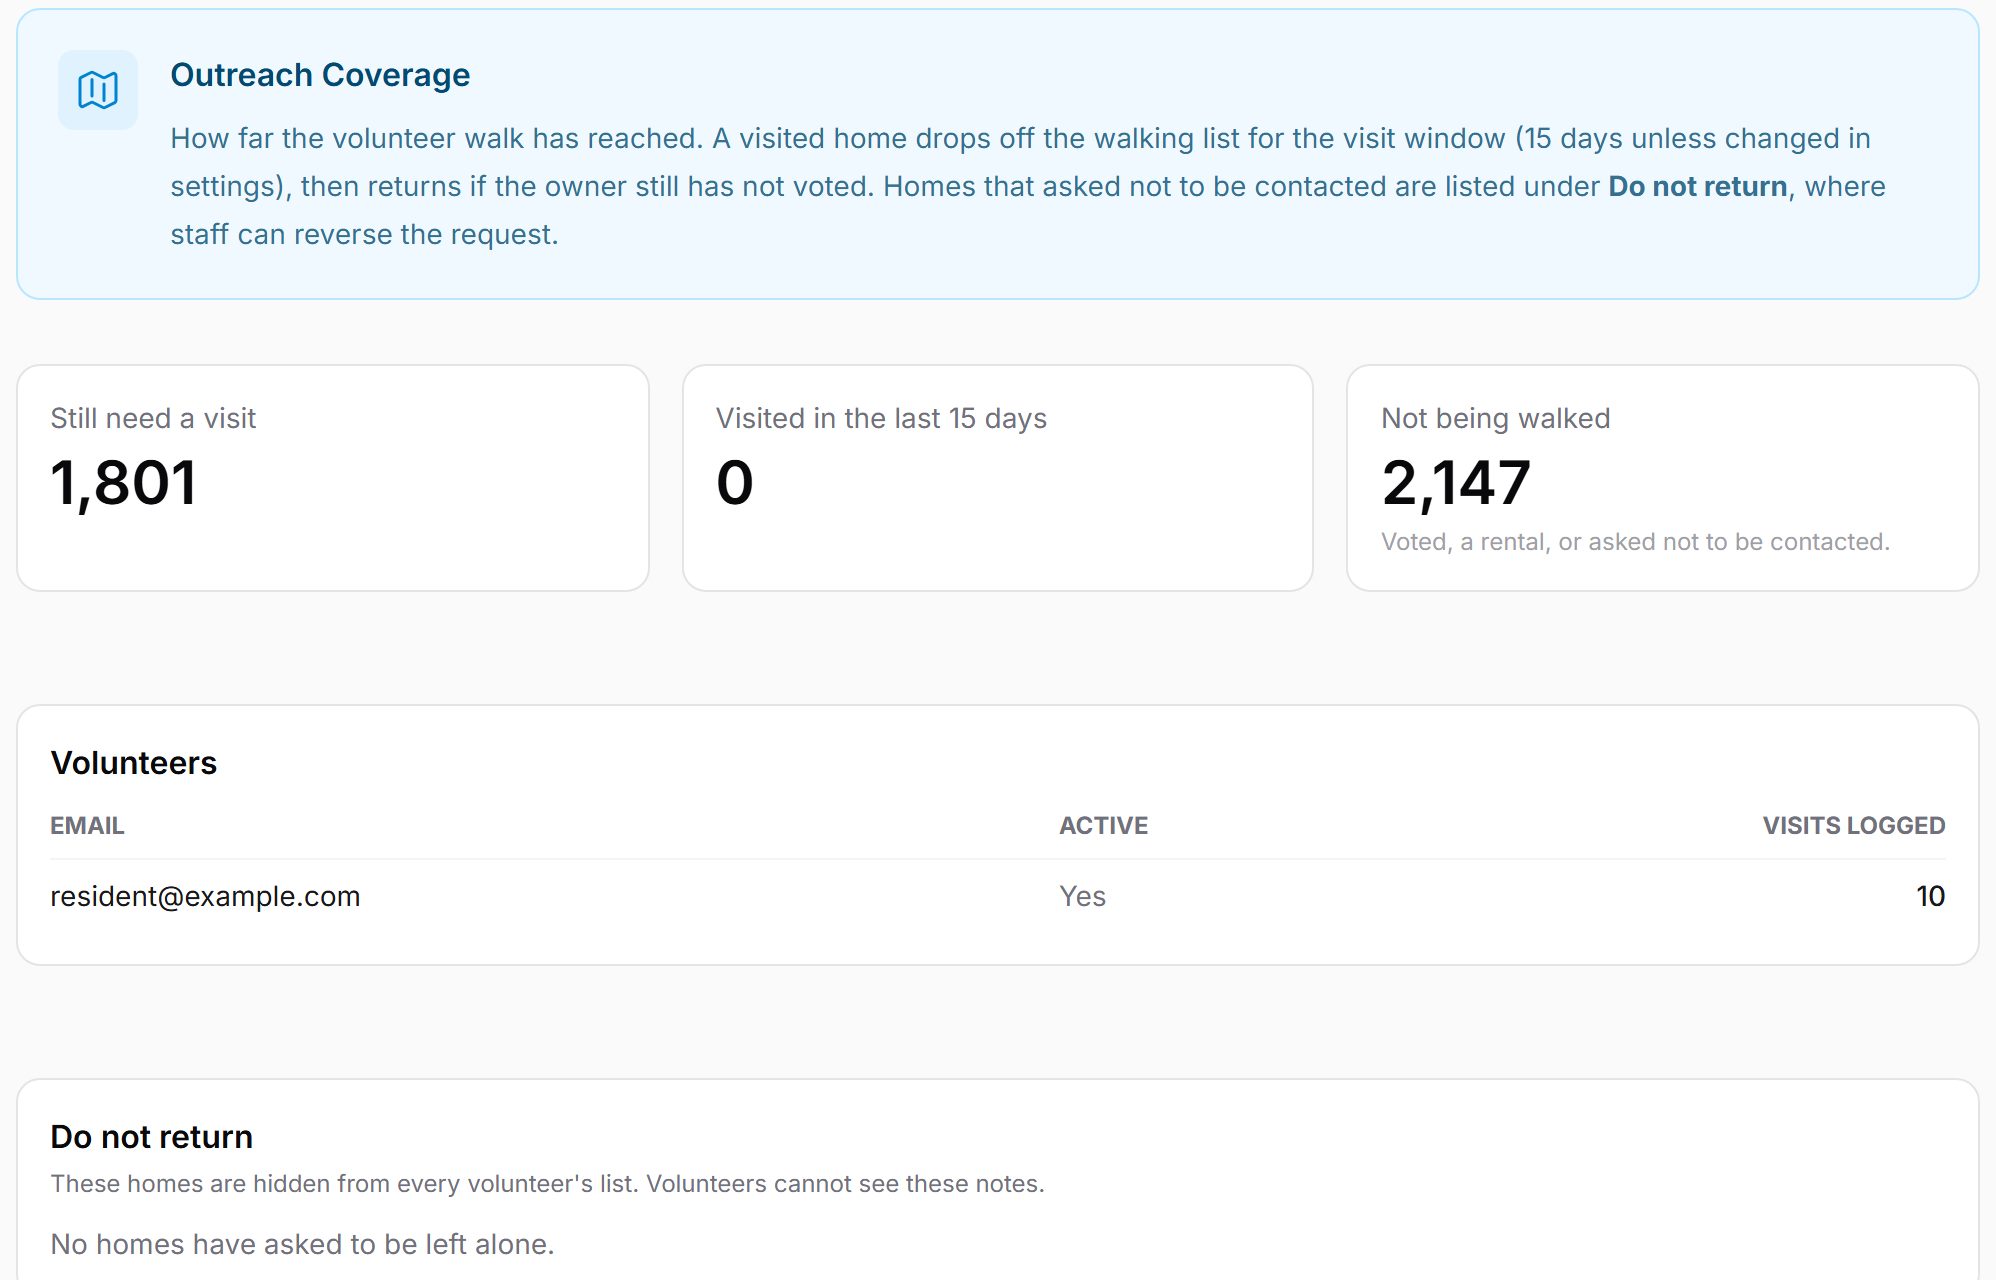Click 'These homes are hidden' description
This screenshot has width=1996, height=1280.
point(547,1184)
